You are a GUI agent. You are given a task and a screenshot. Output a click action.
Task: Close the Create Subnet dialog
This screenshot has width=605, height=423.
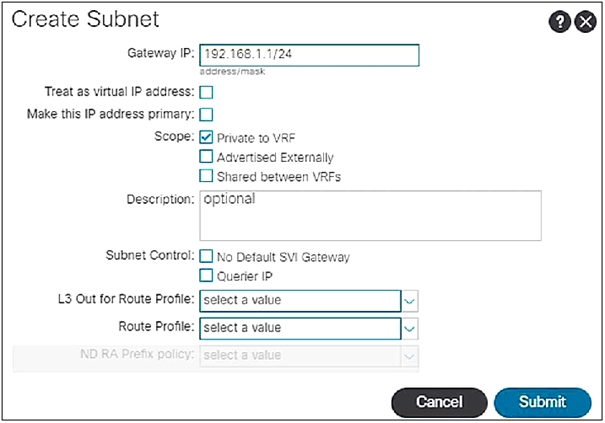(585, 22)
